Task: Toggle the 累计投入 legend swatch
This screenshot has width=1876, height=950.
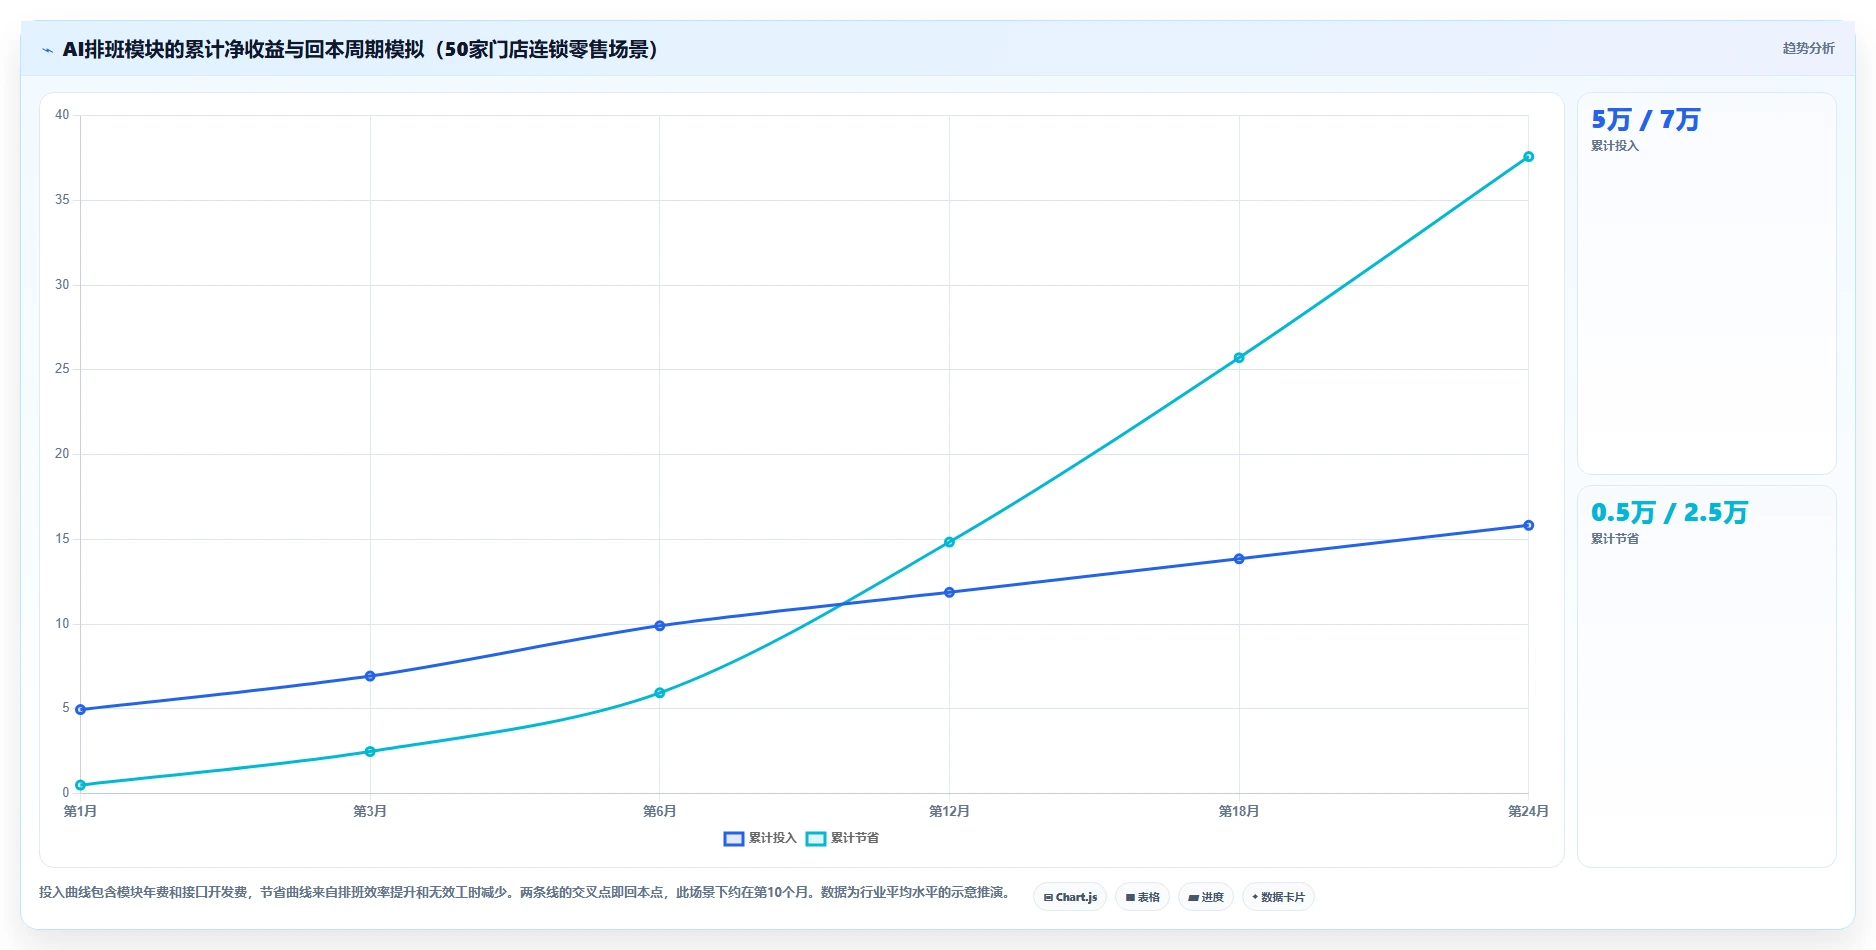Action: 734,839
